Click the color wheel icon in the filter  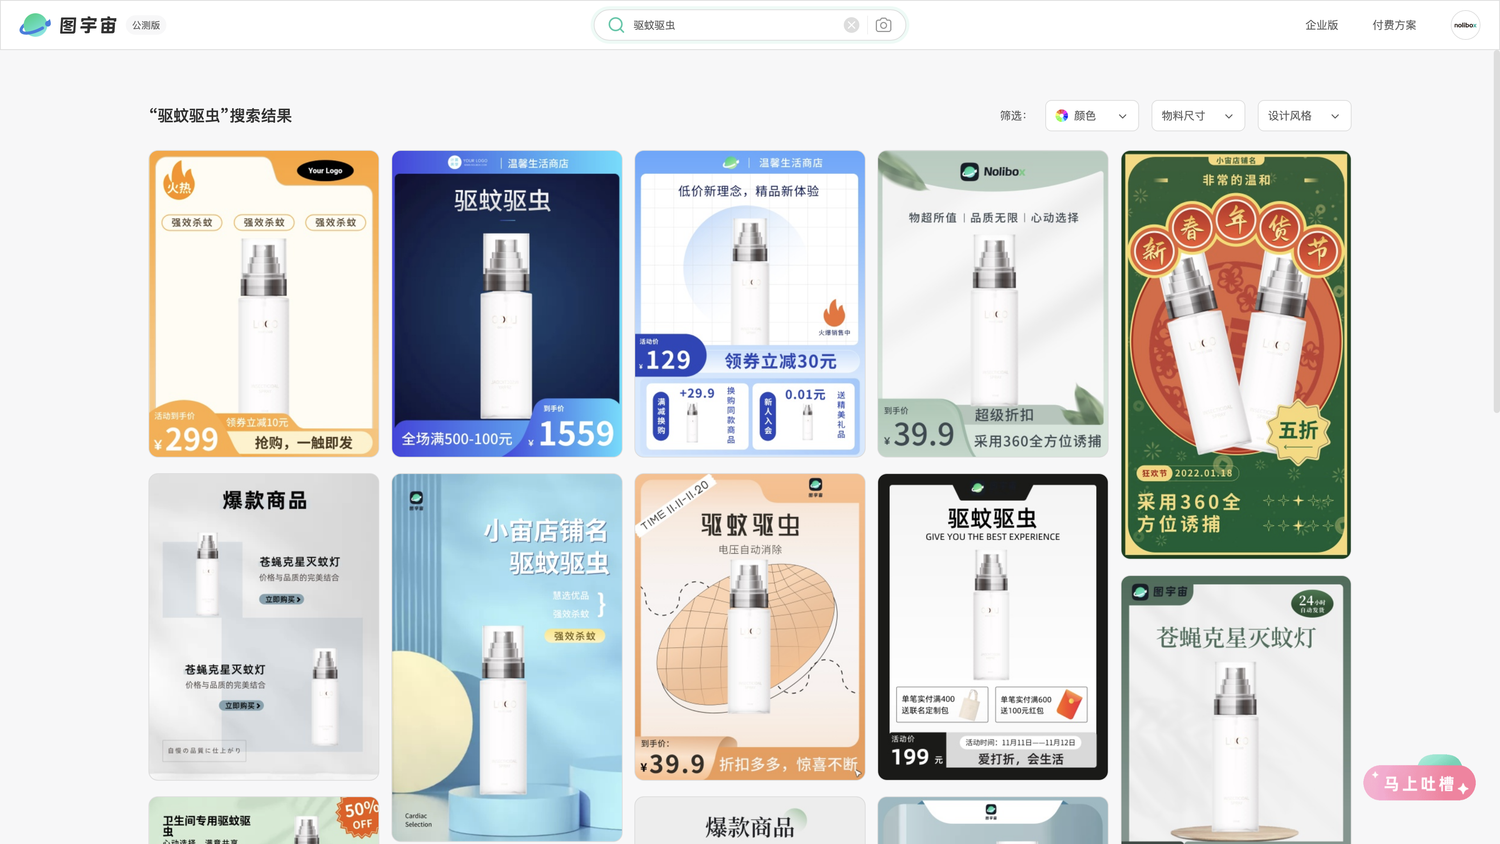tap(1062, 116)
